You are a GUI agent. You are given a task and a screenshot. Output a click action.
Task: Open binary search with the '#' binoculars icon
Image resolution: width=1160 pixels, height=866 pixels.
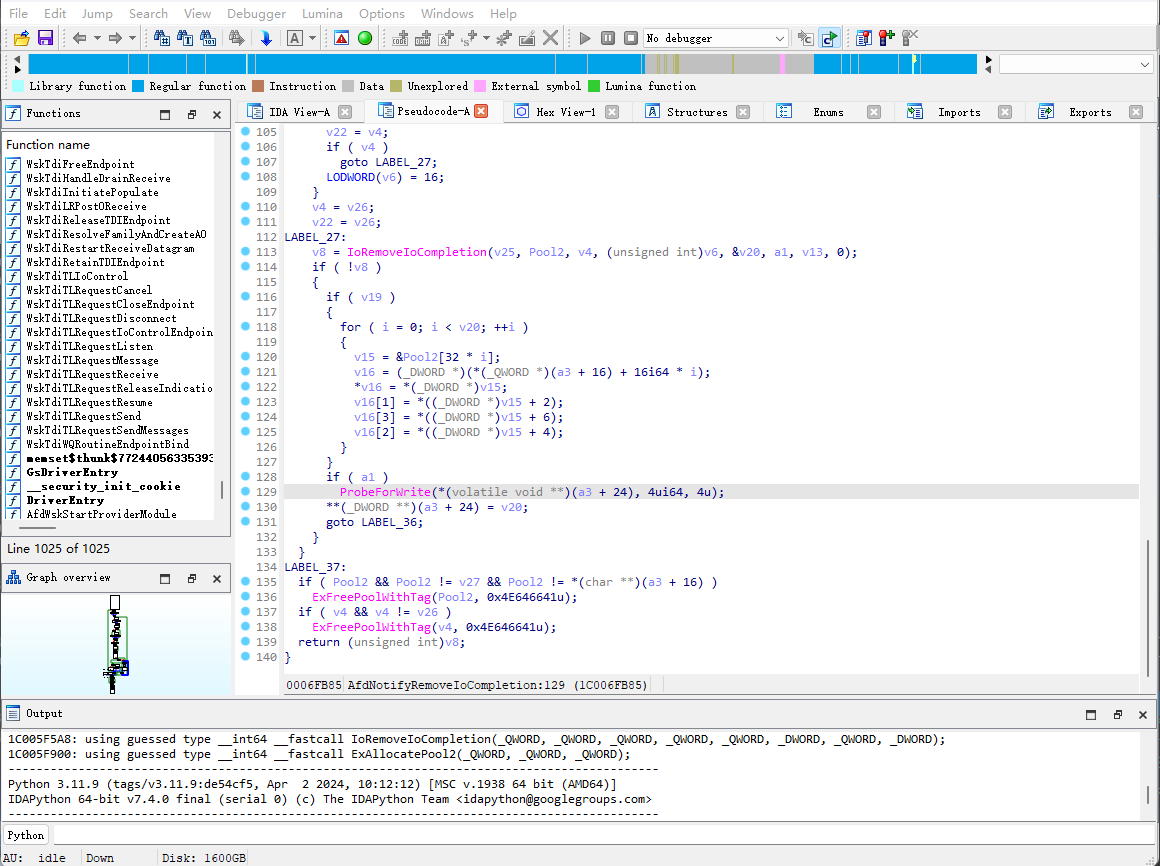[161, 38]
